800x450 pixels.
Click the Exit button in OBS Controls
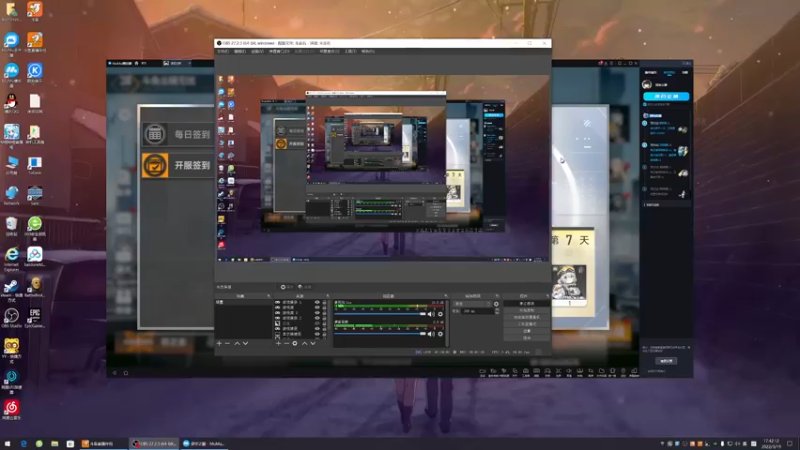click(x=527, y=338)
